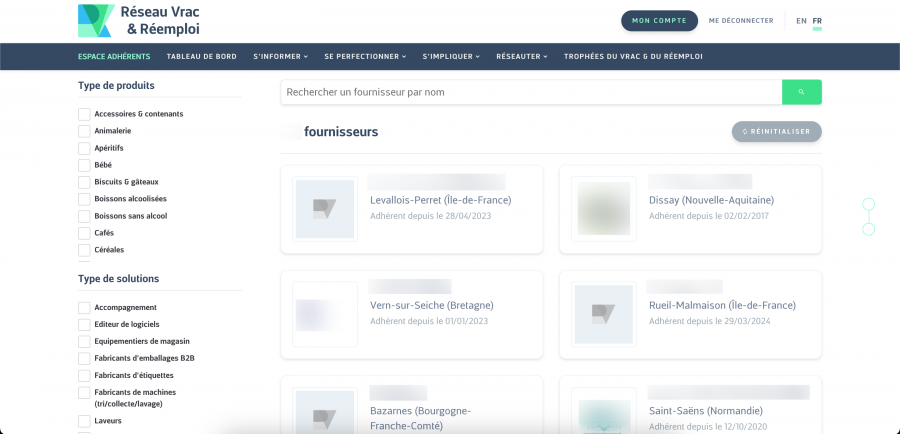Switch language to EN
900x434 pixels.
tap(801, 21)
